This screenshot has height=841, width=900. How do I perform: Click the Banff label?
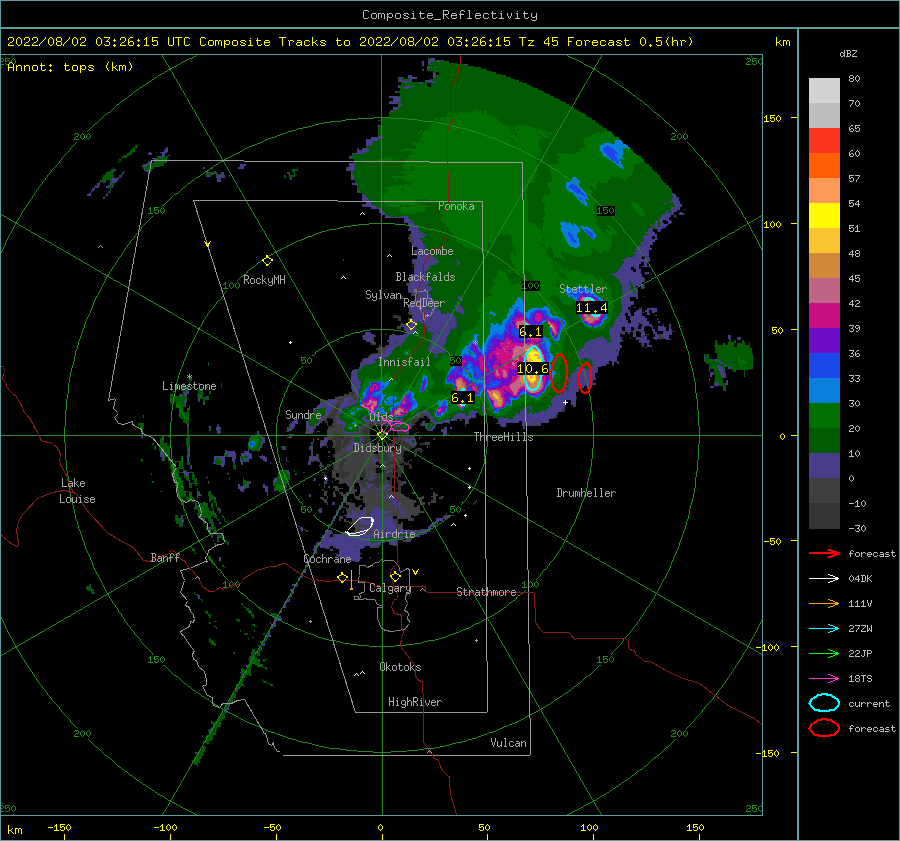[165, 557]
